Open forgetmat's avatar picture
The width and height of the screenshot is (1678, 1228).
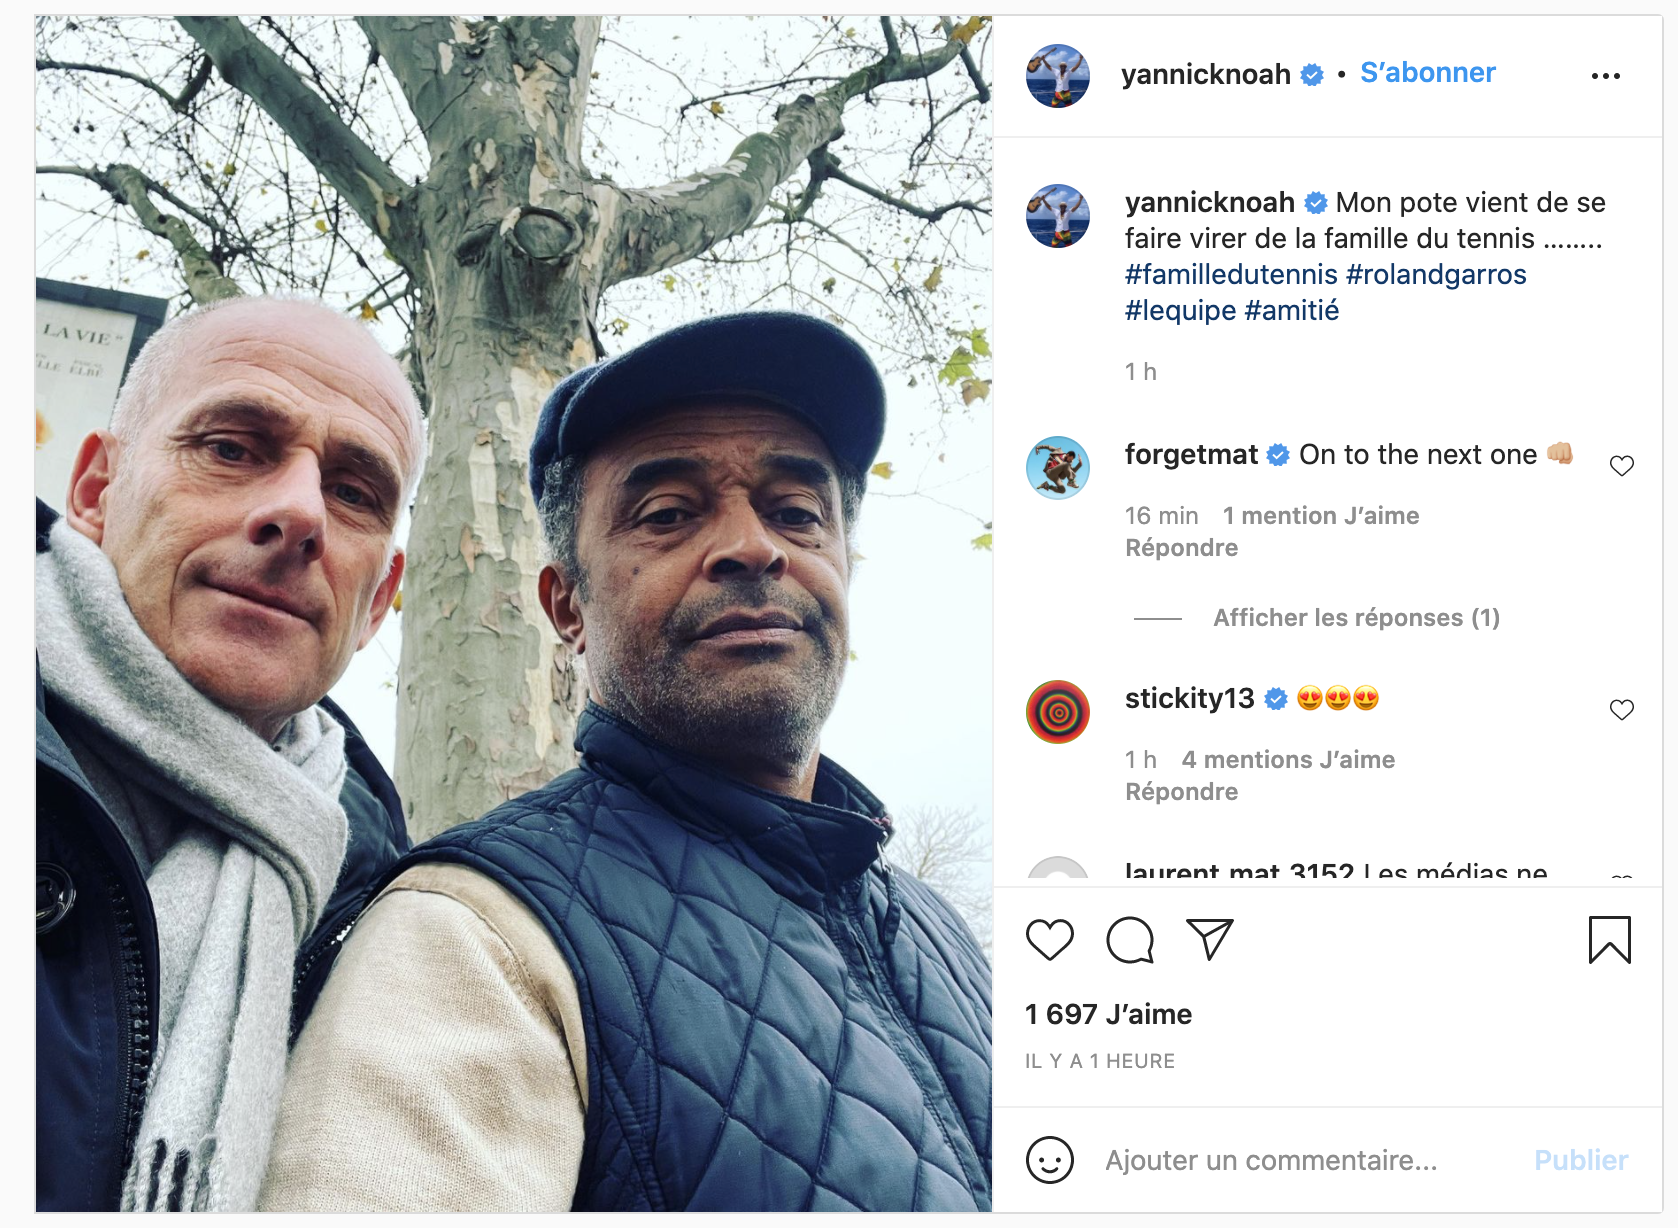(1057, 468)
